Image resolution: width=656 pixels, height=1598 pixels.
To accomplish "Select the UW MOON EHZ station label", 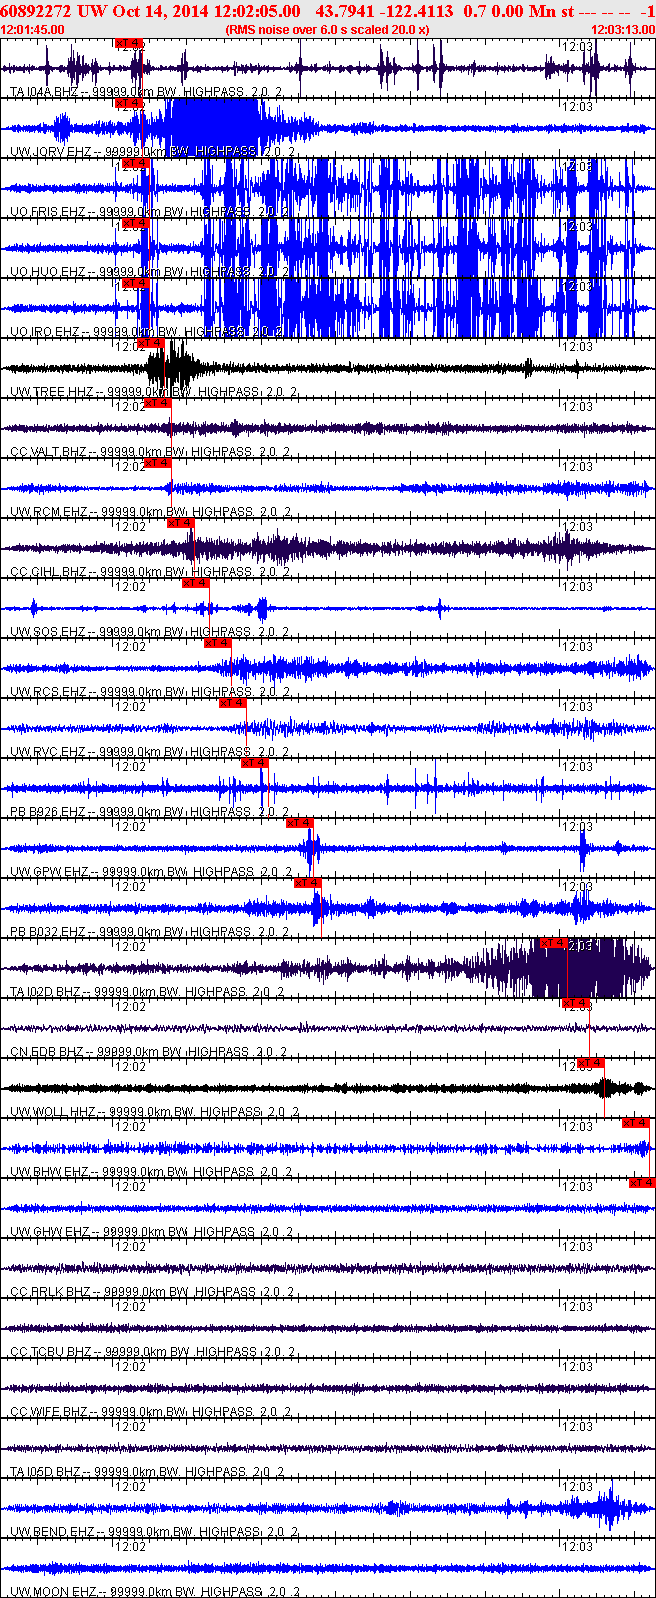I will tap(154, 1592).
